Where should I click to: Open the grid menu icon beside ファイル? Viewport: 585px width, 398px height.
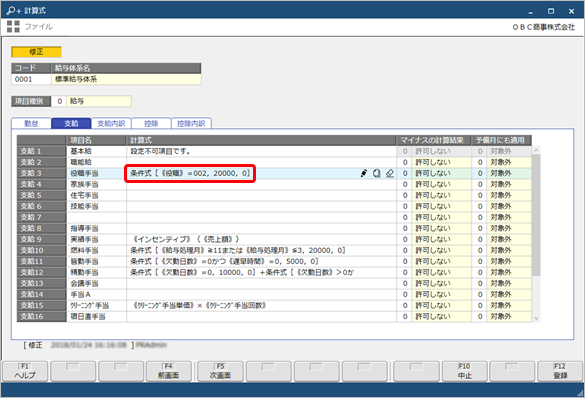(13, 26)
